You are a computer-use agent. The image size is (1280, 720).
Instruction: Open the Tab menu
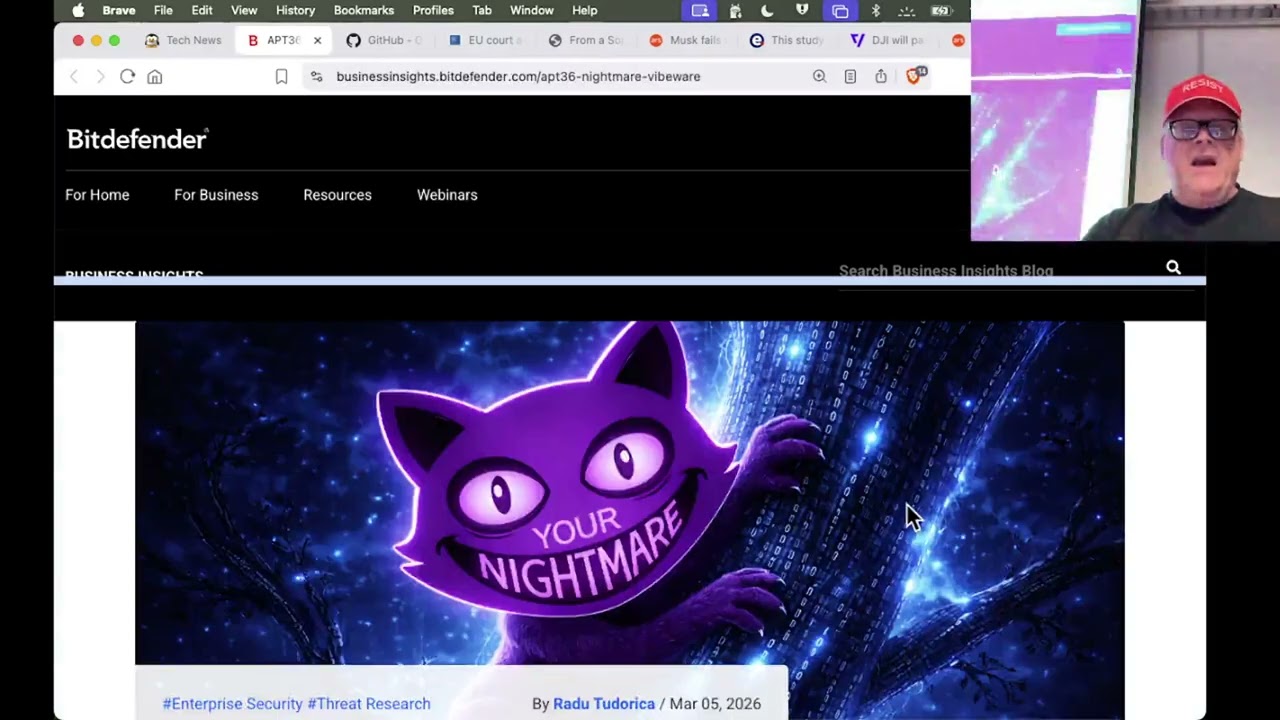pos(482,11)
